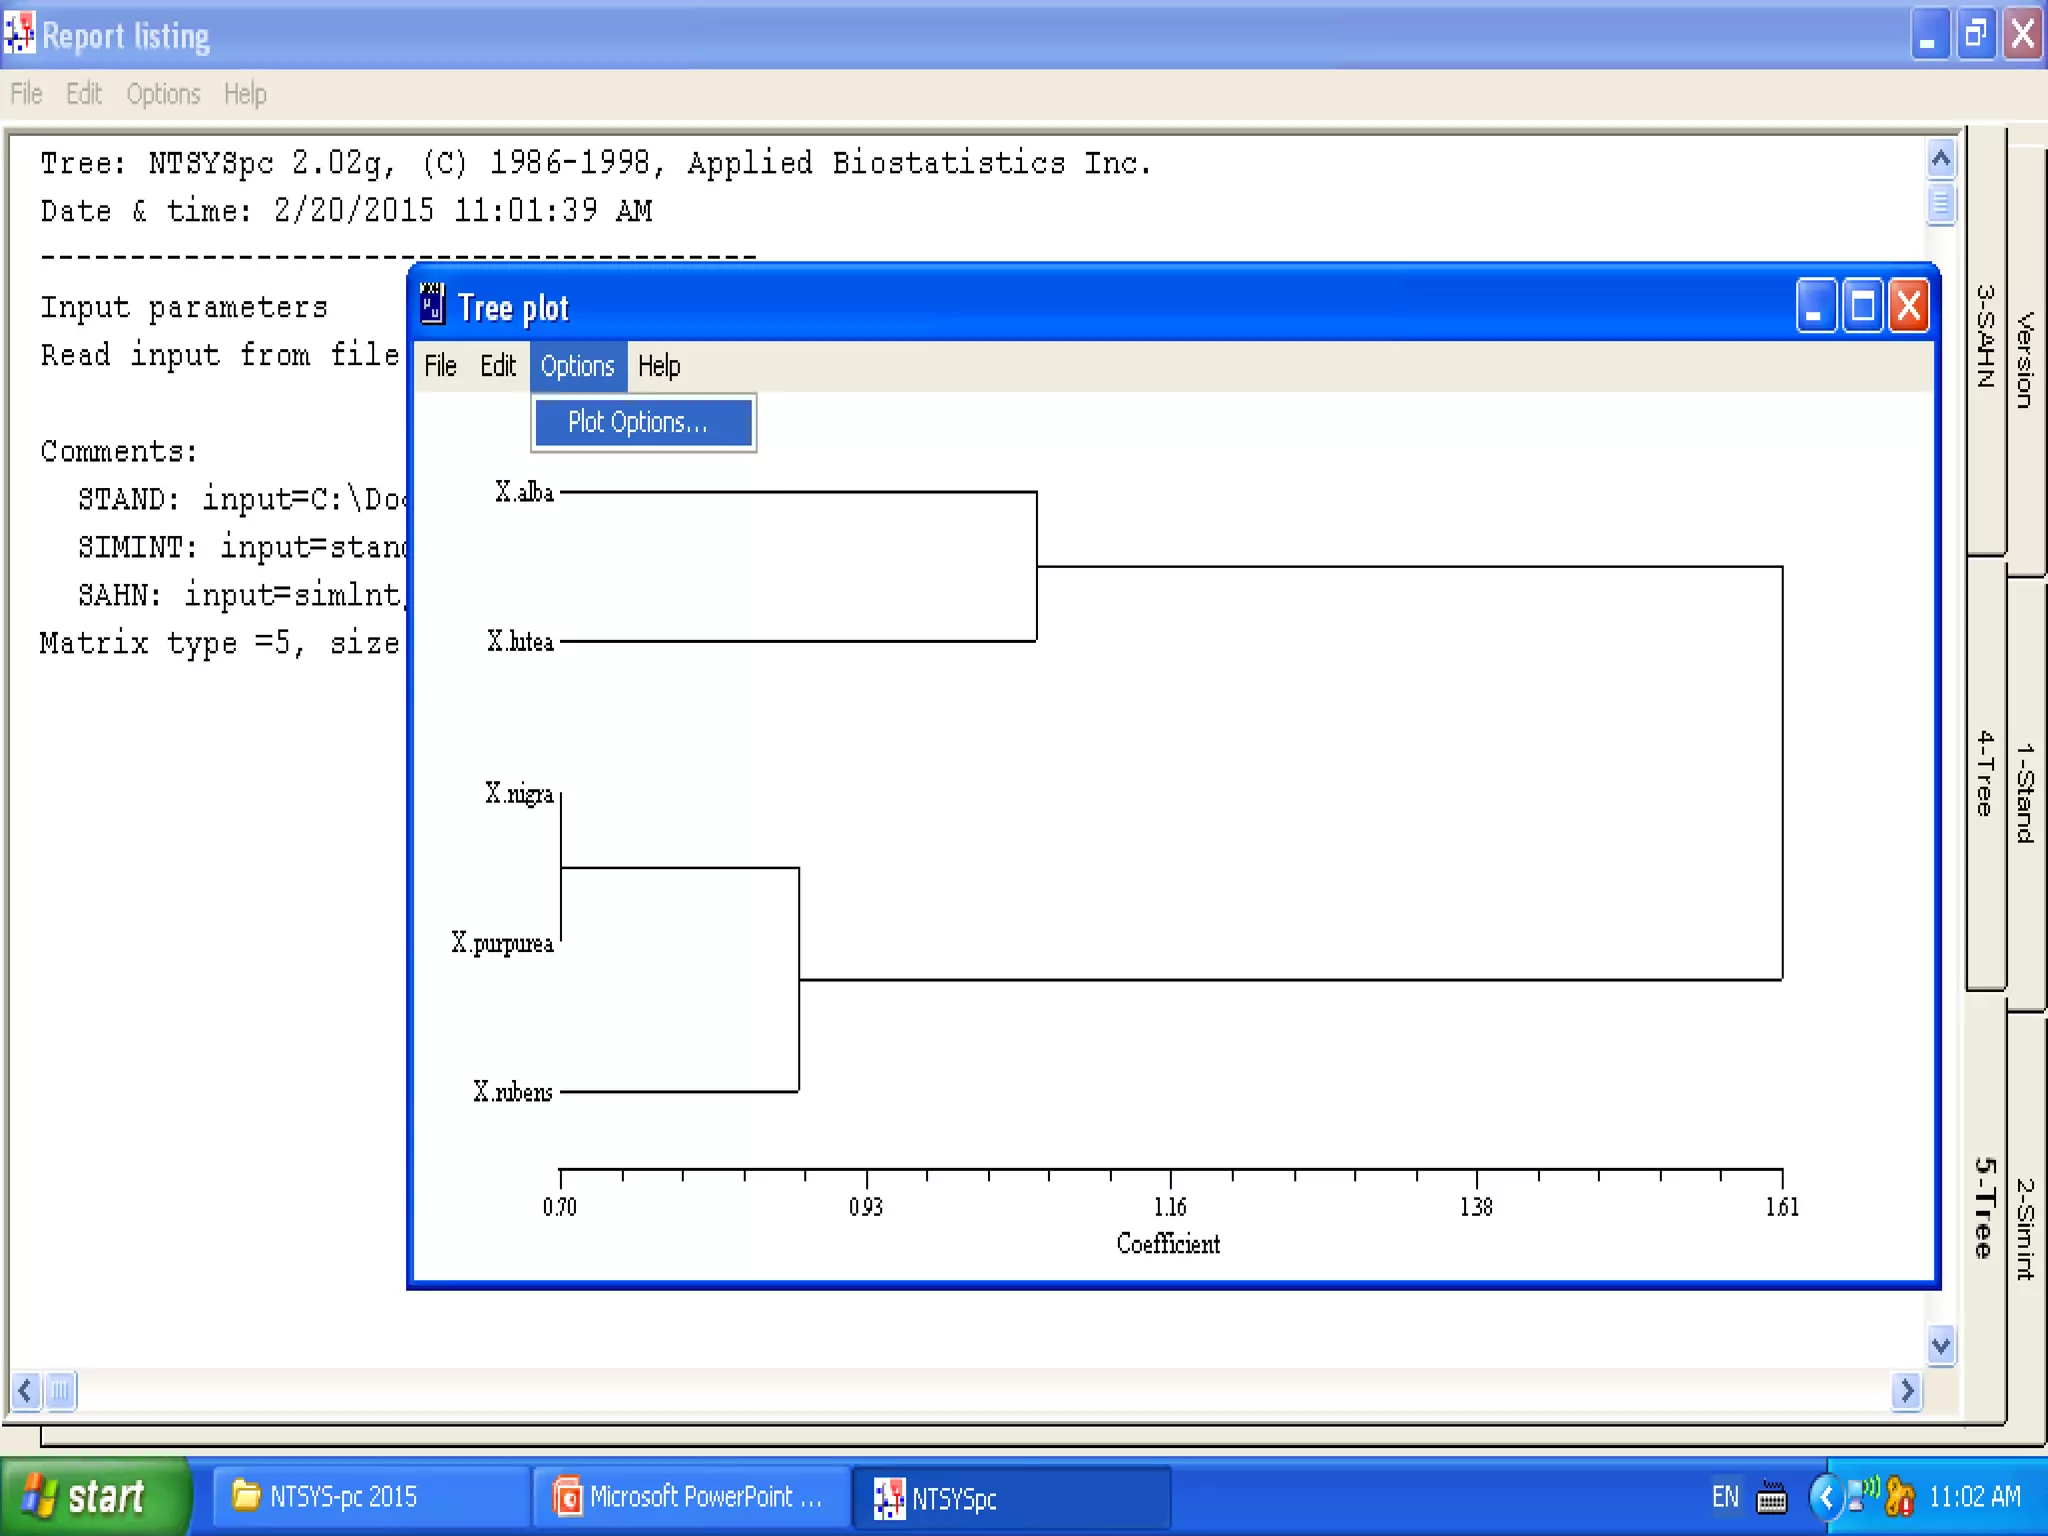Open the 2-Simint tab
The width and height of the screenshot is (2048, 1536).
(x=2026, y=1229)
